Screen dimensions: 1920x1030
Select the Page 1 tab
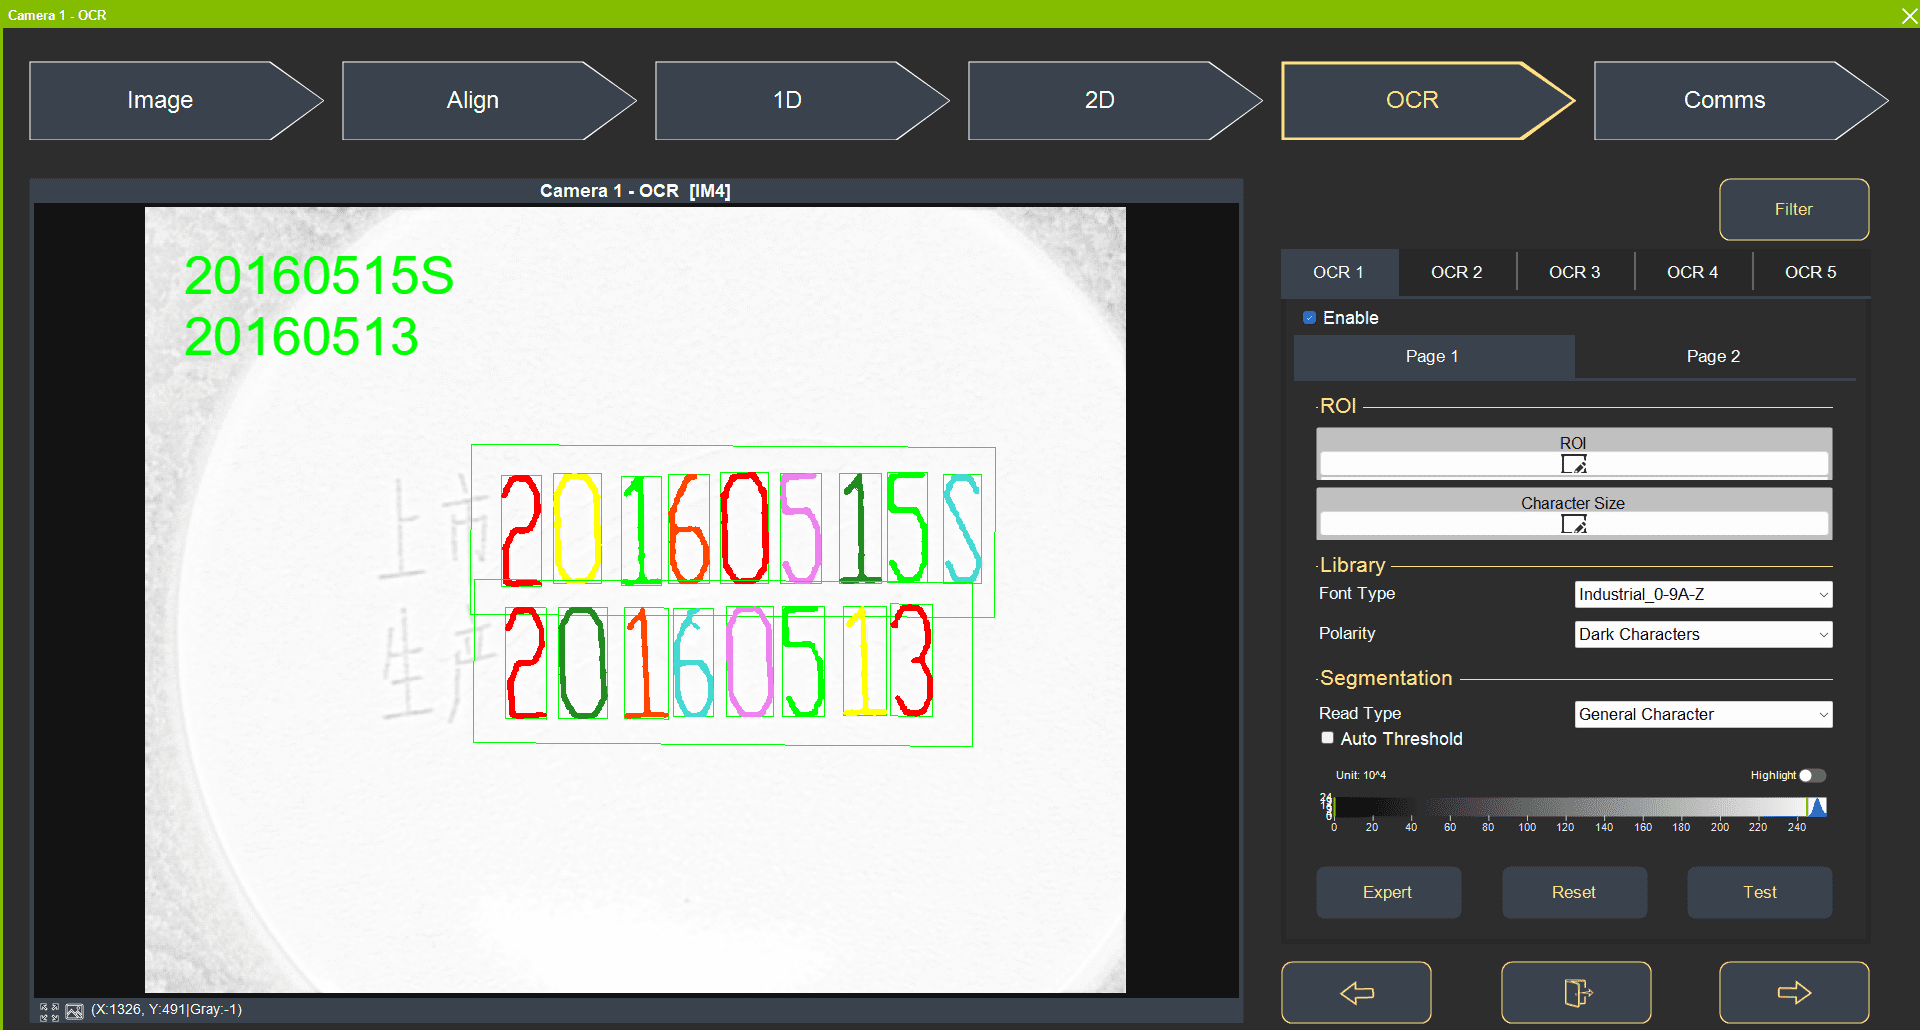pos(1433,356)
